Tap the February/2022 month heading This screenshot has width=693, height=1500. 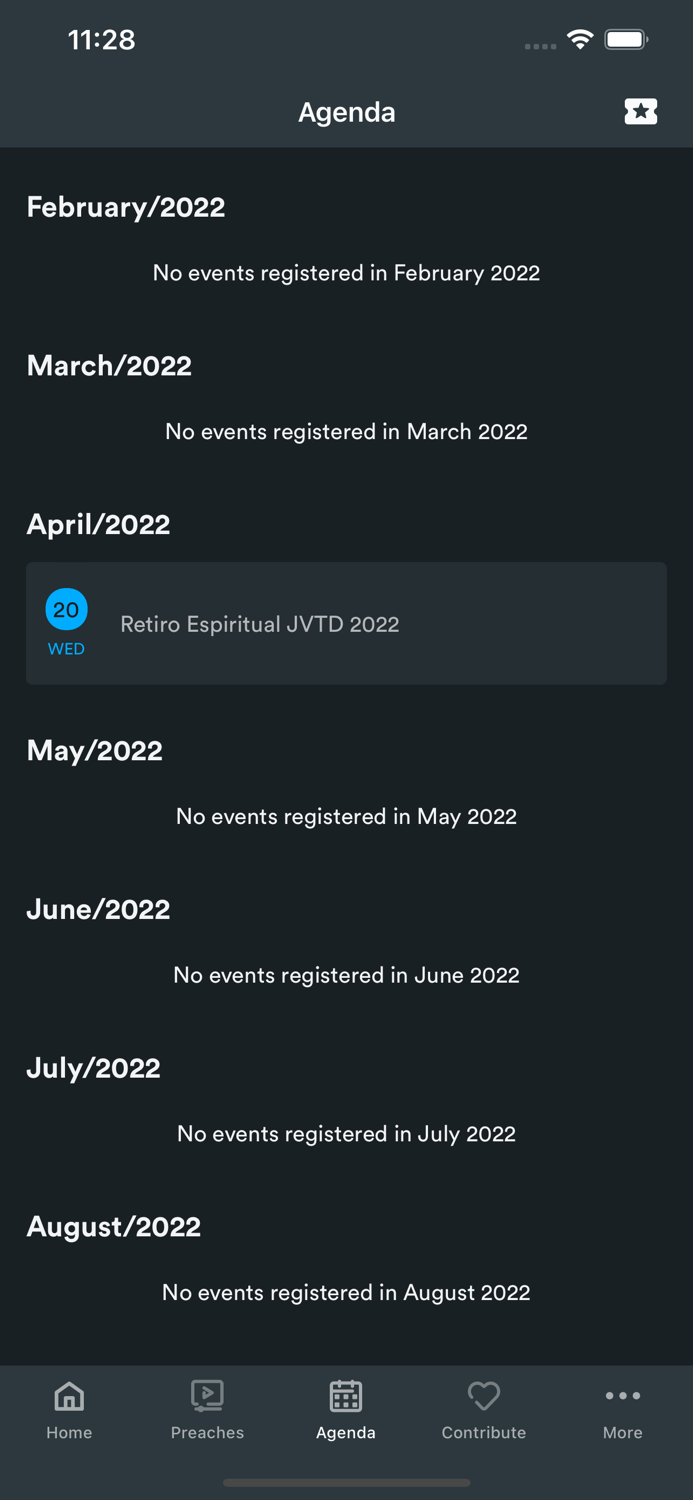[126, 207]
